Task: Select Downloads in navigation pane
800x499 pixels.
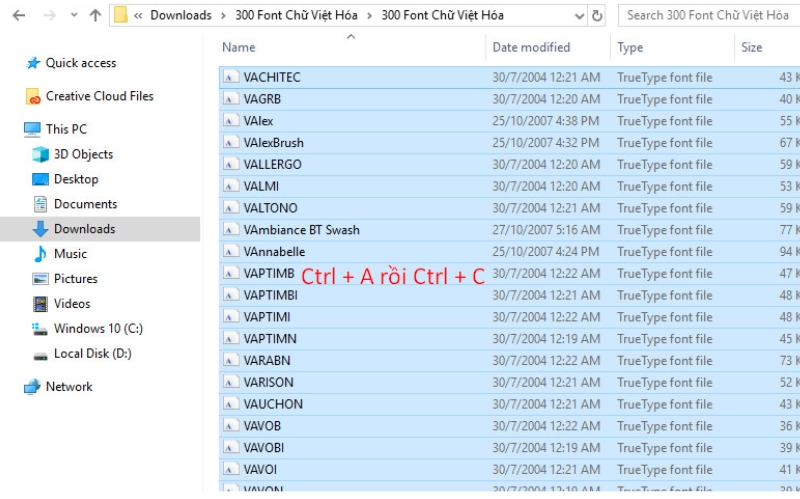Action: click(x=85, y=229)
